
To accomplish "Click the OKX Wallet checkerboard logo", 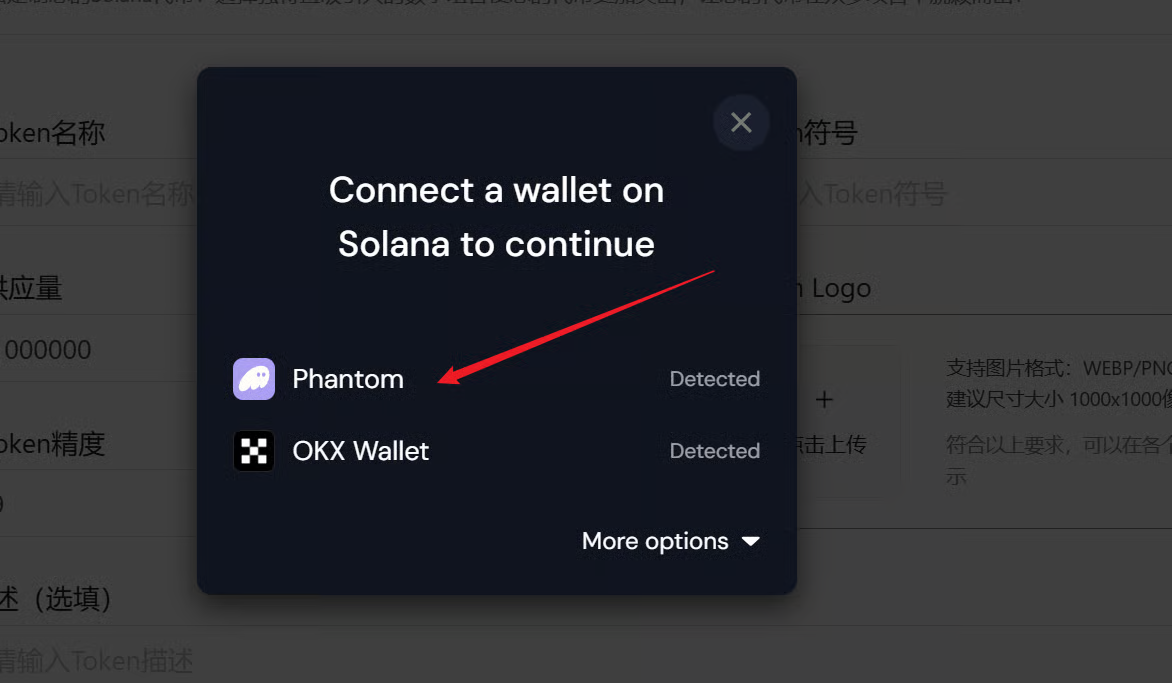I will click(254, 451).
